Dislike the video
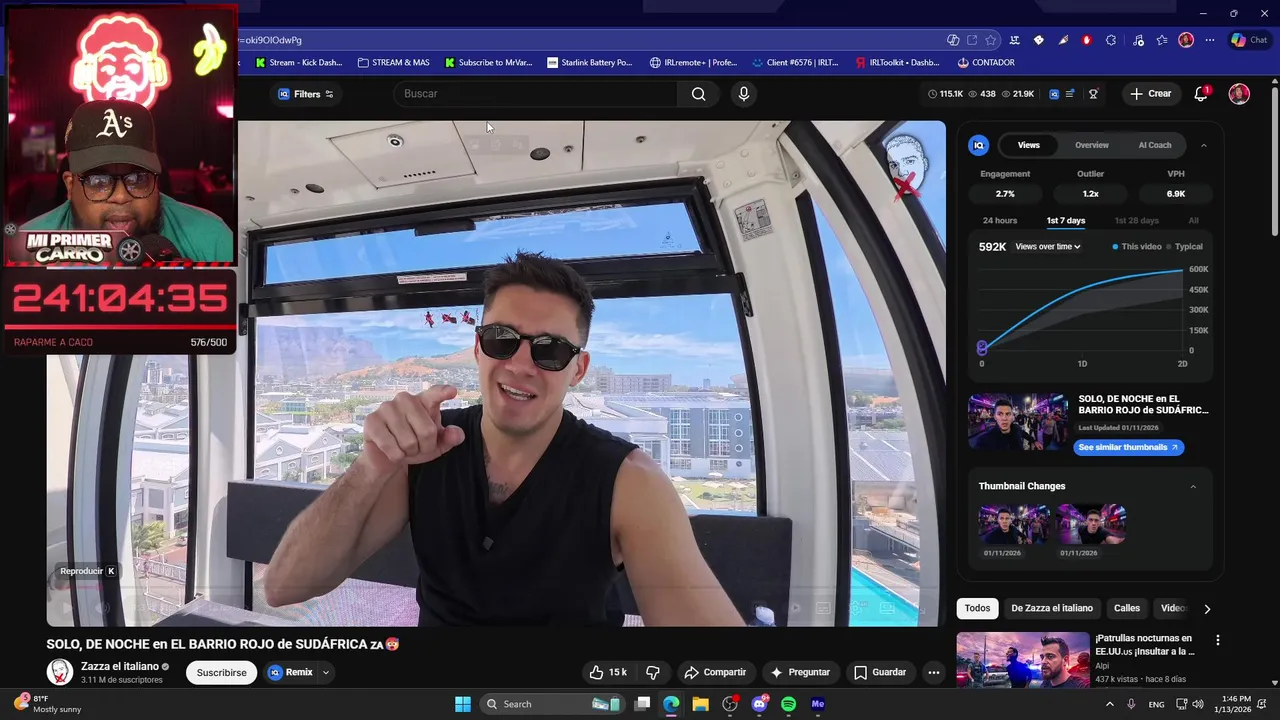Viewport: 1280px width, 720px height. 653,672
